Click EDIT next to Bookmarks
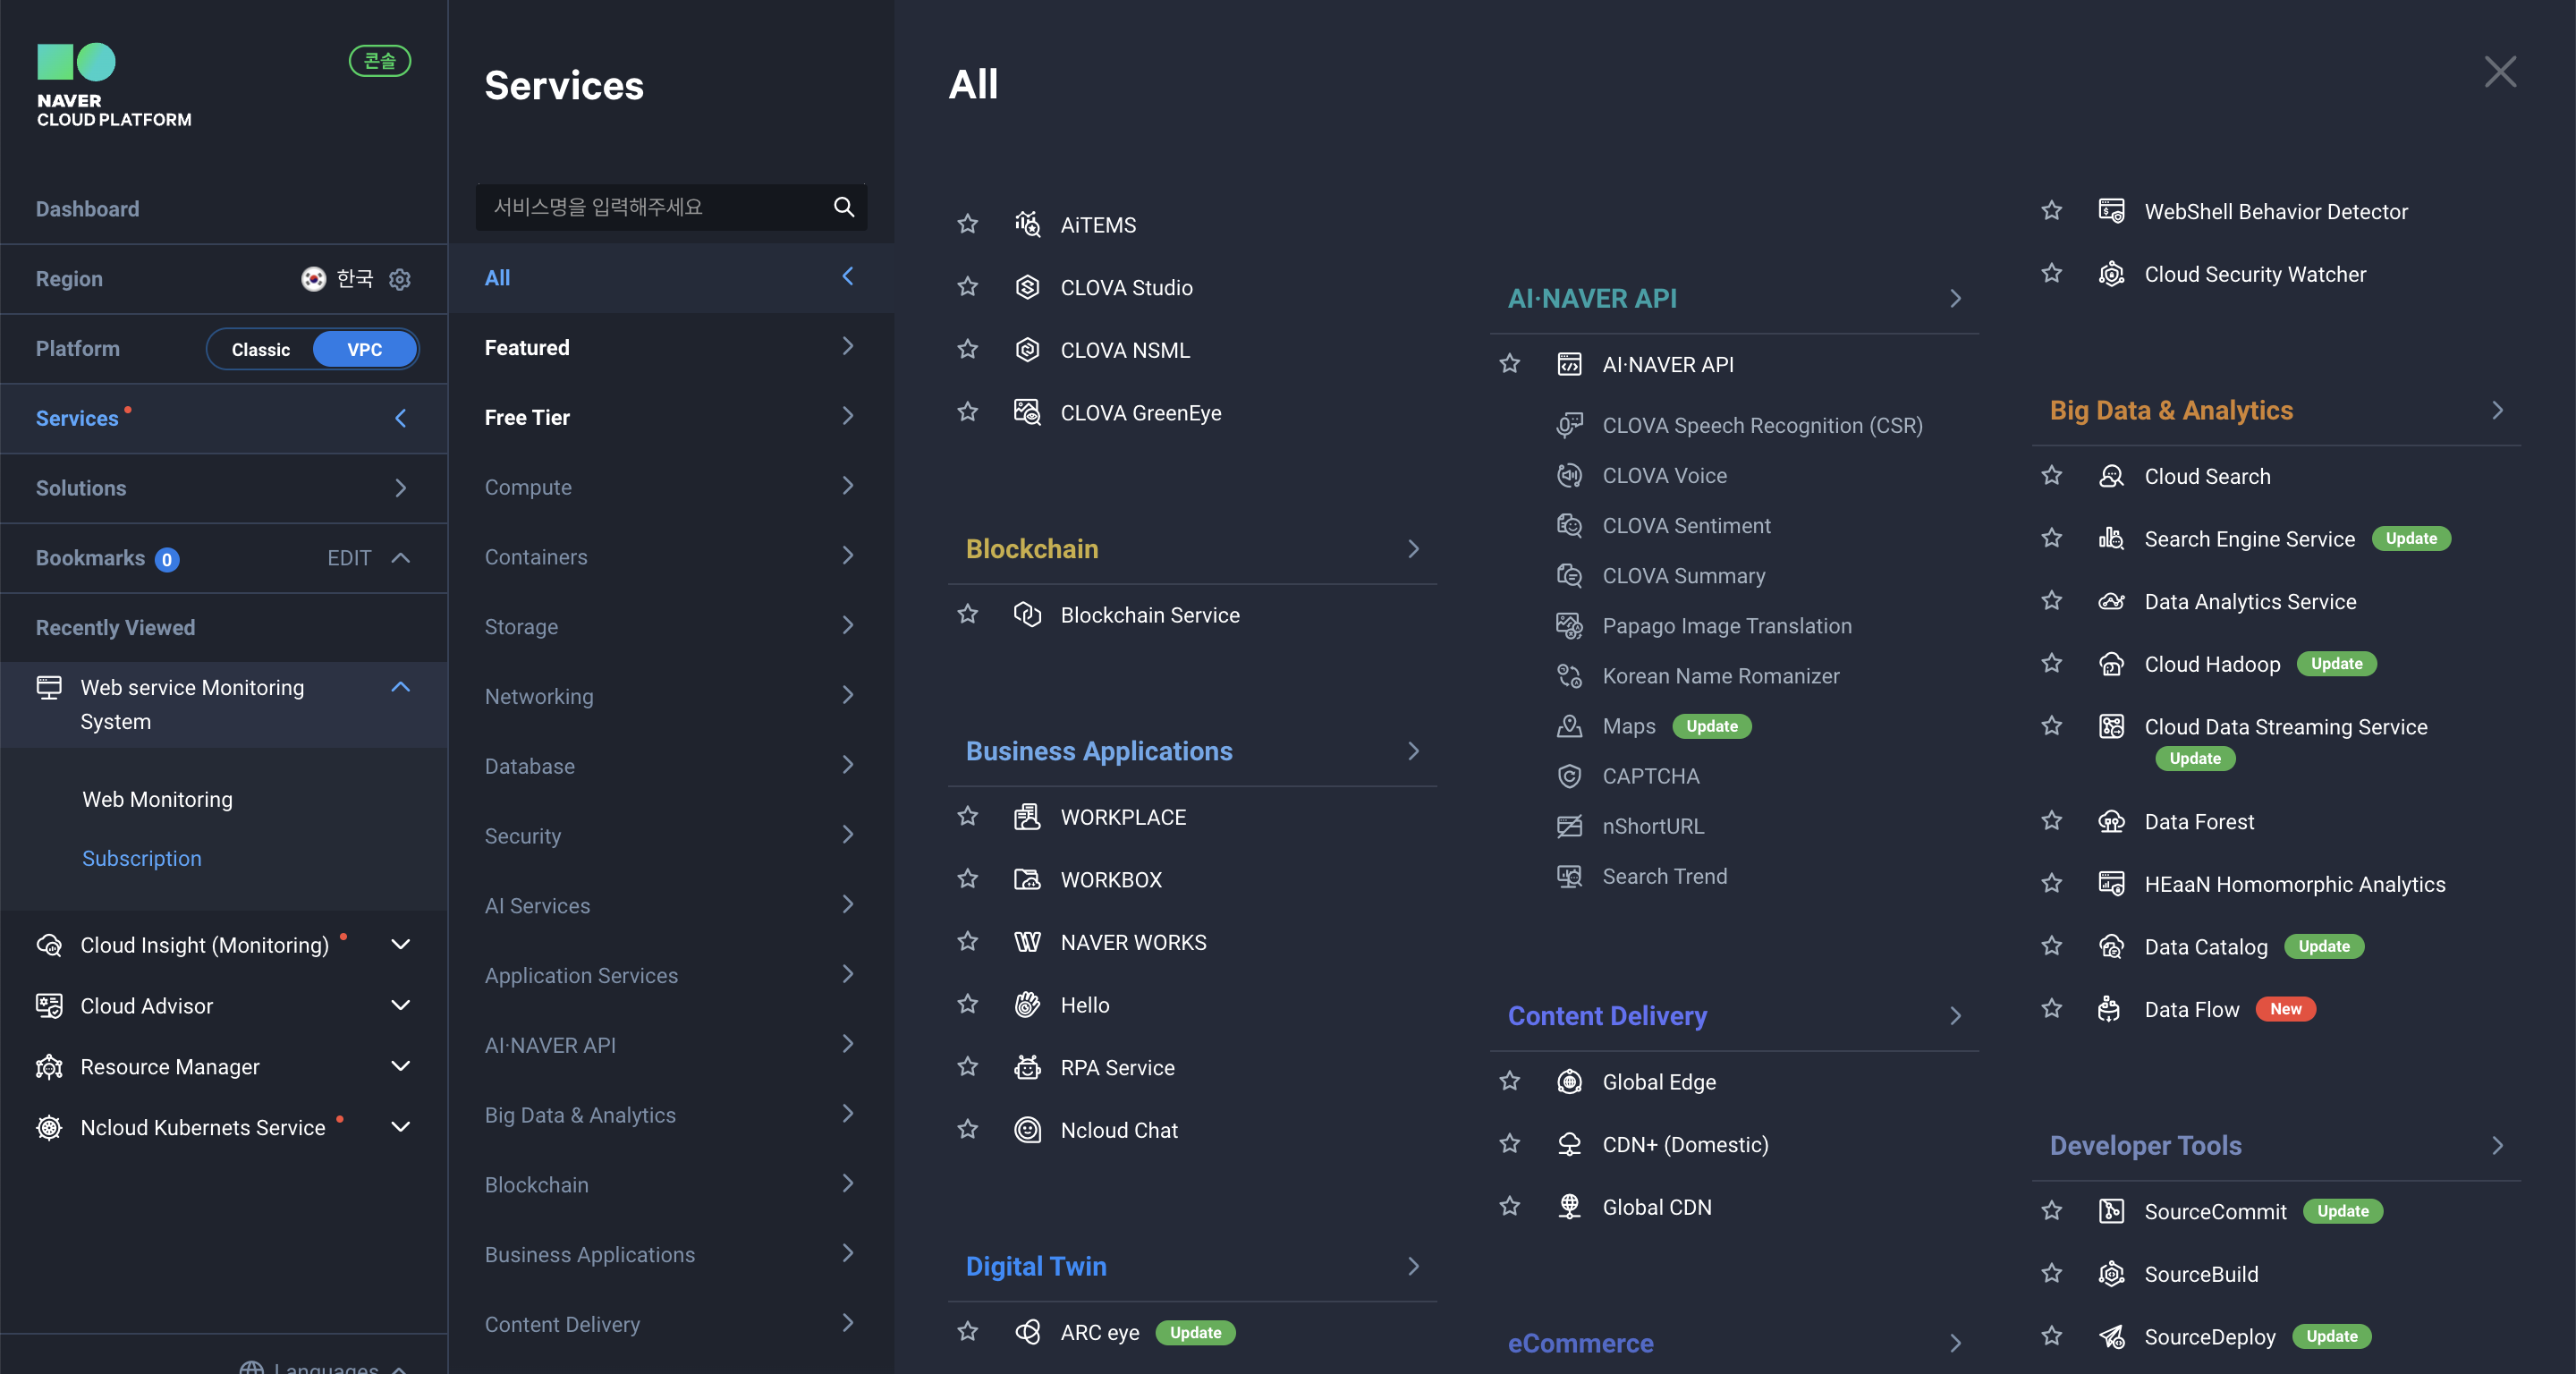The width and height of the screenshot is (2576, 1374). [349, 558]
